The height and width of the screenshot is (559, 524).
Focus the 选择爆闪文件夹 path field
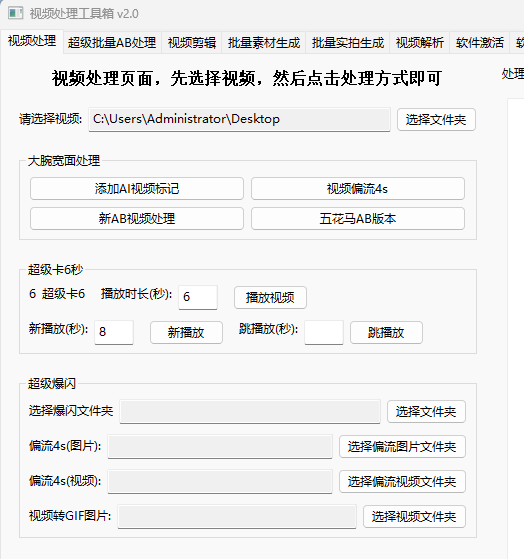[250, 411]
